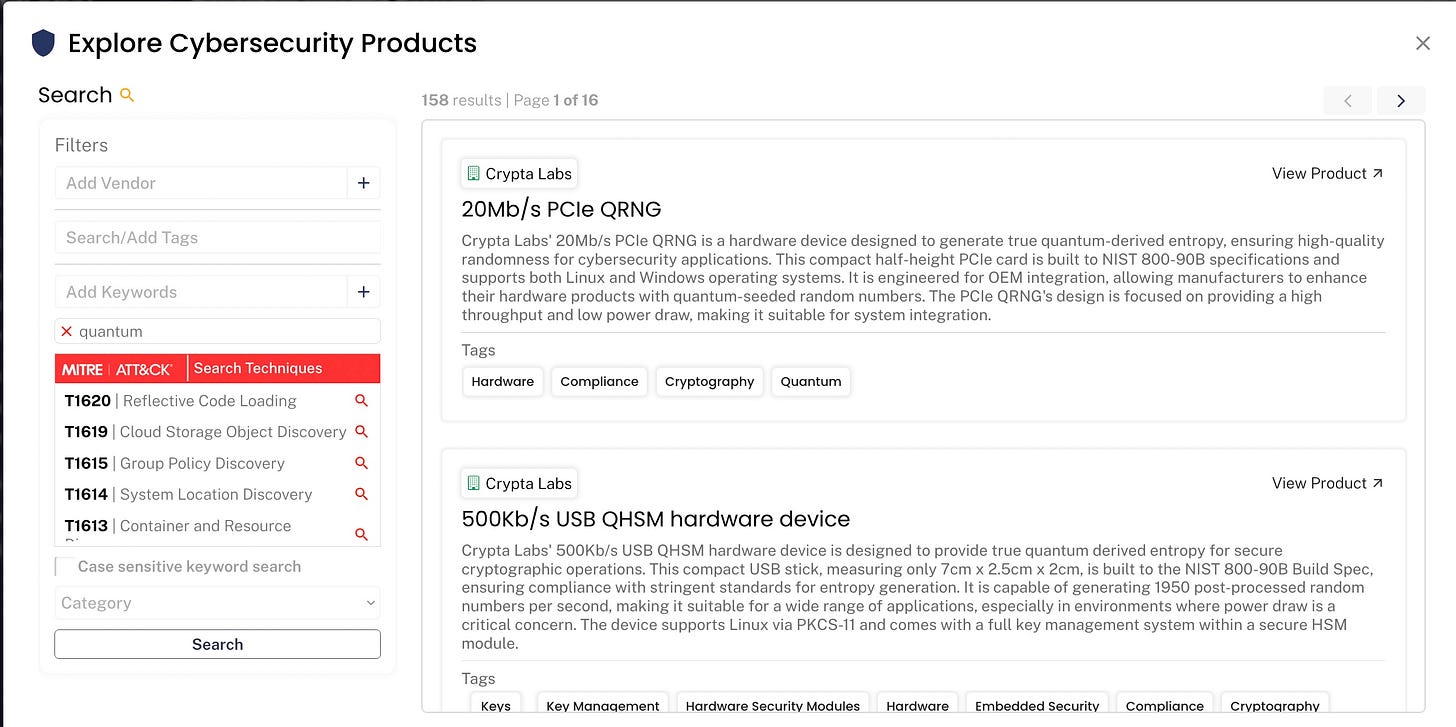Image resolution: width=1456 pixels, height=727 pixels.
Task: Click the shield logo beside Explore Cybersecurity Products
Action: pyautogui.click(x=43, y=43)
